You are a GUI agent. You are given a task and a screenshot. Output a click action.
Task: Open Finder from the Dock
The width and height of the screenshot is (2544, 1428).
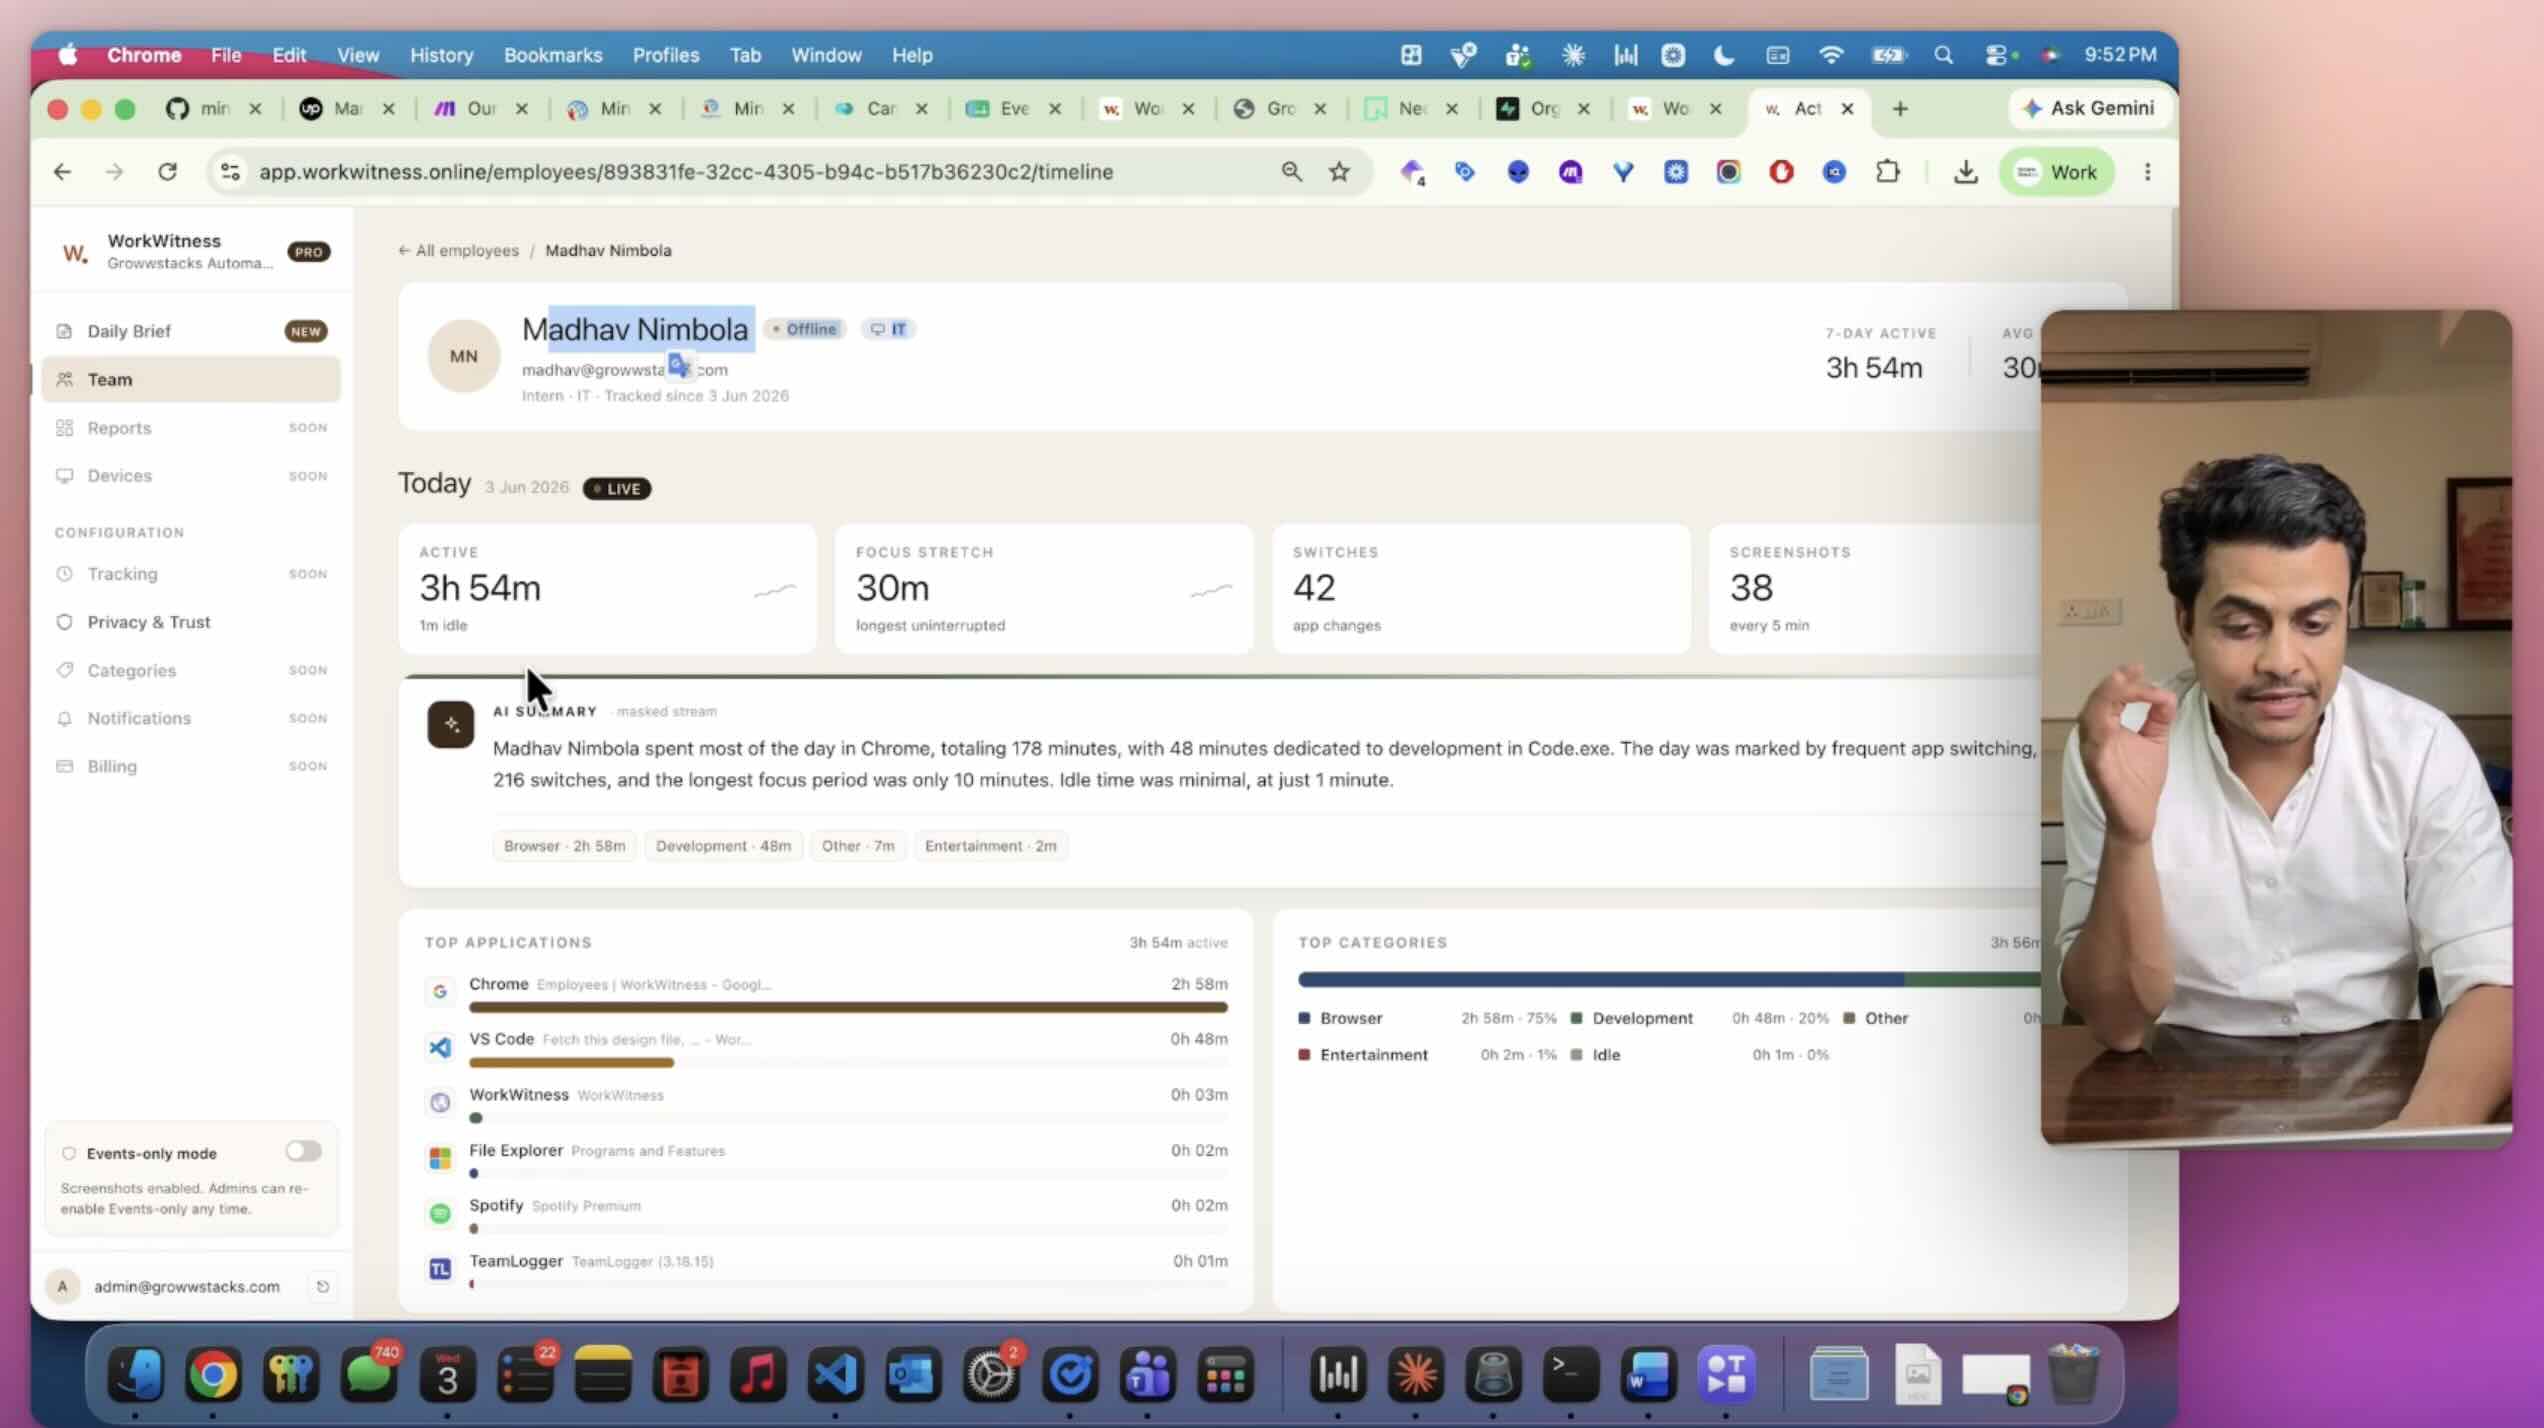coord(135,1373)
